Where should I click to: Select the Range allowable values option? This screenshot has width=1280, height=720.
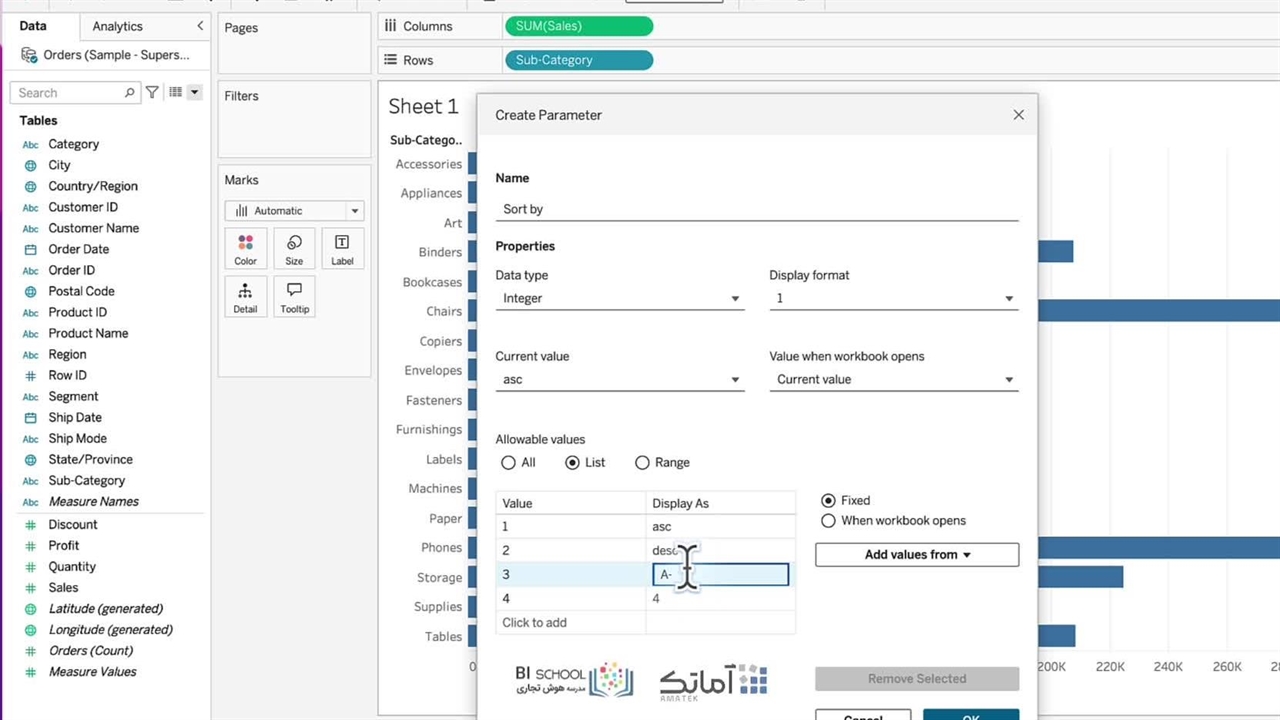(642, 463)
